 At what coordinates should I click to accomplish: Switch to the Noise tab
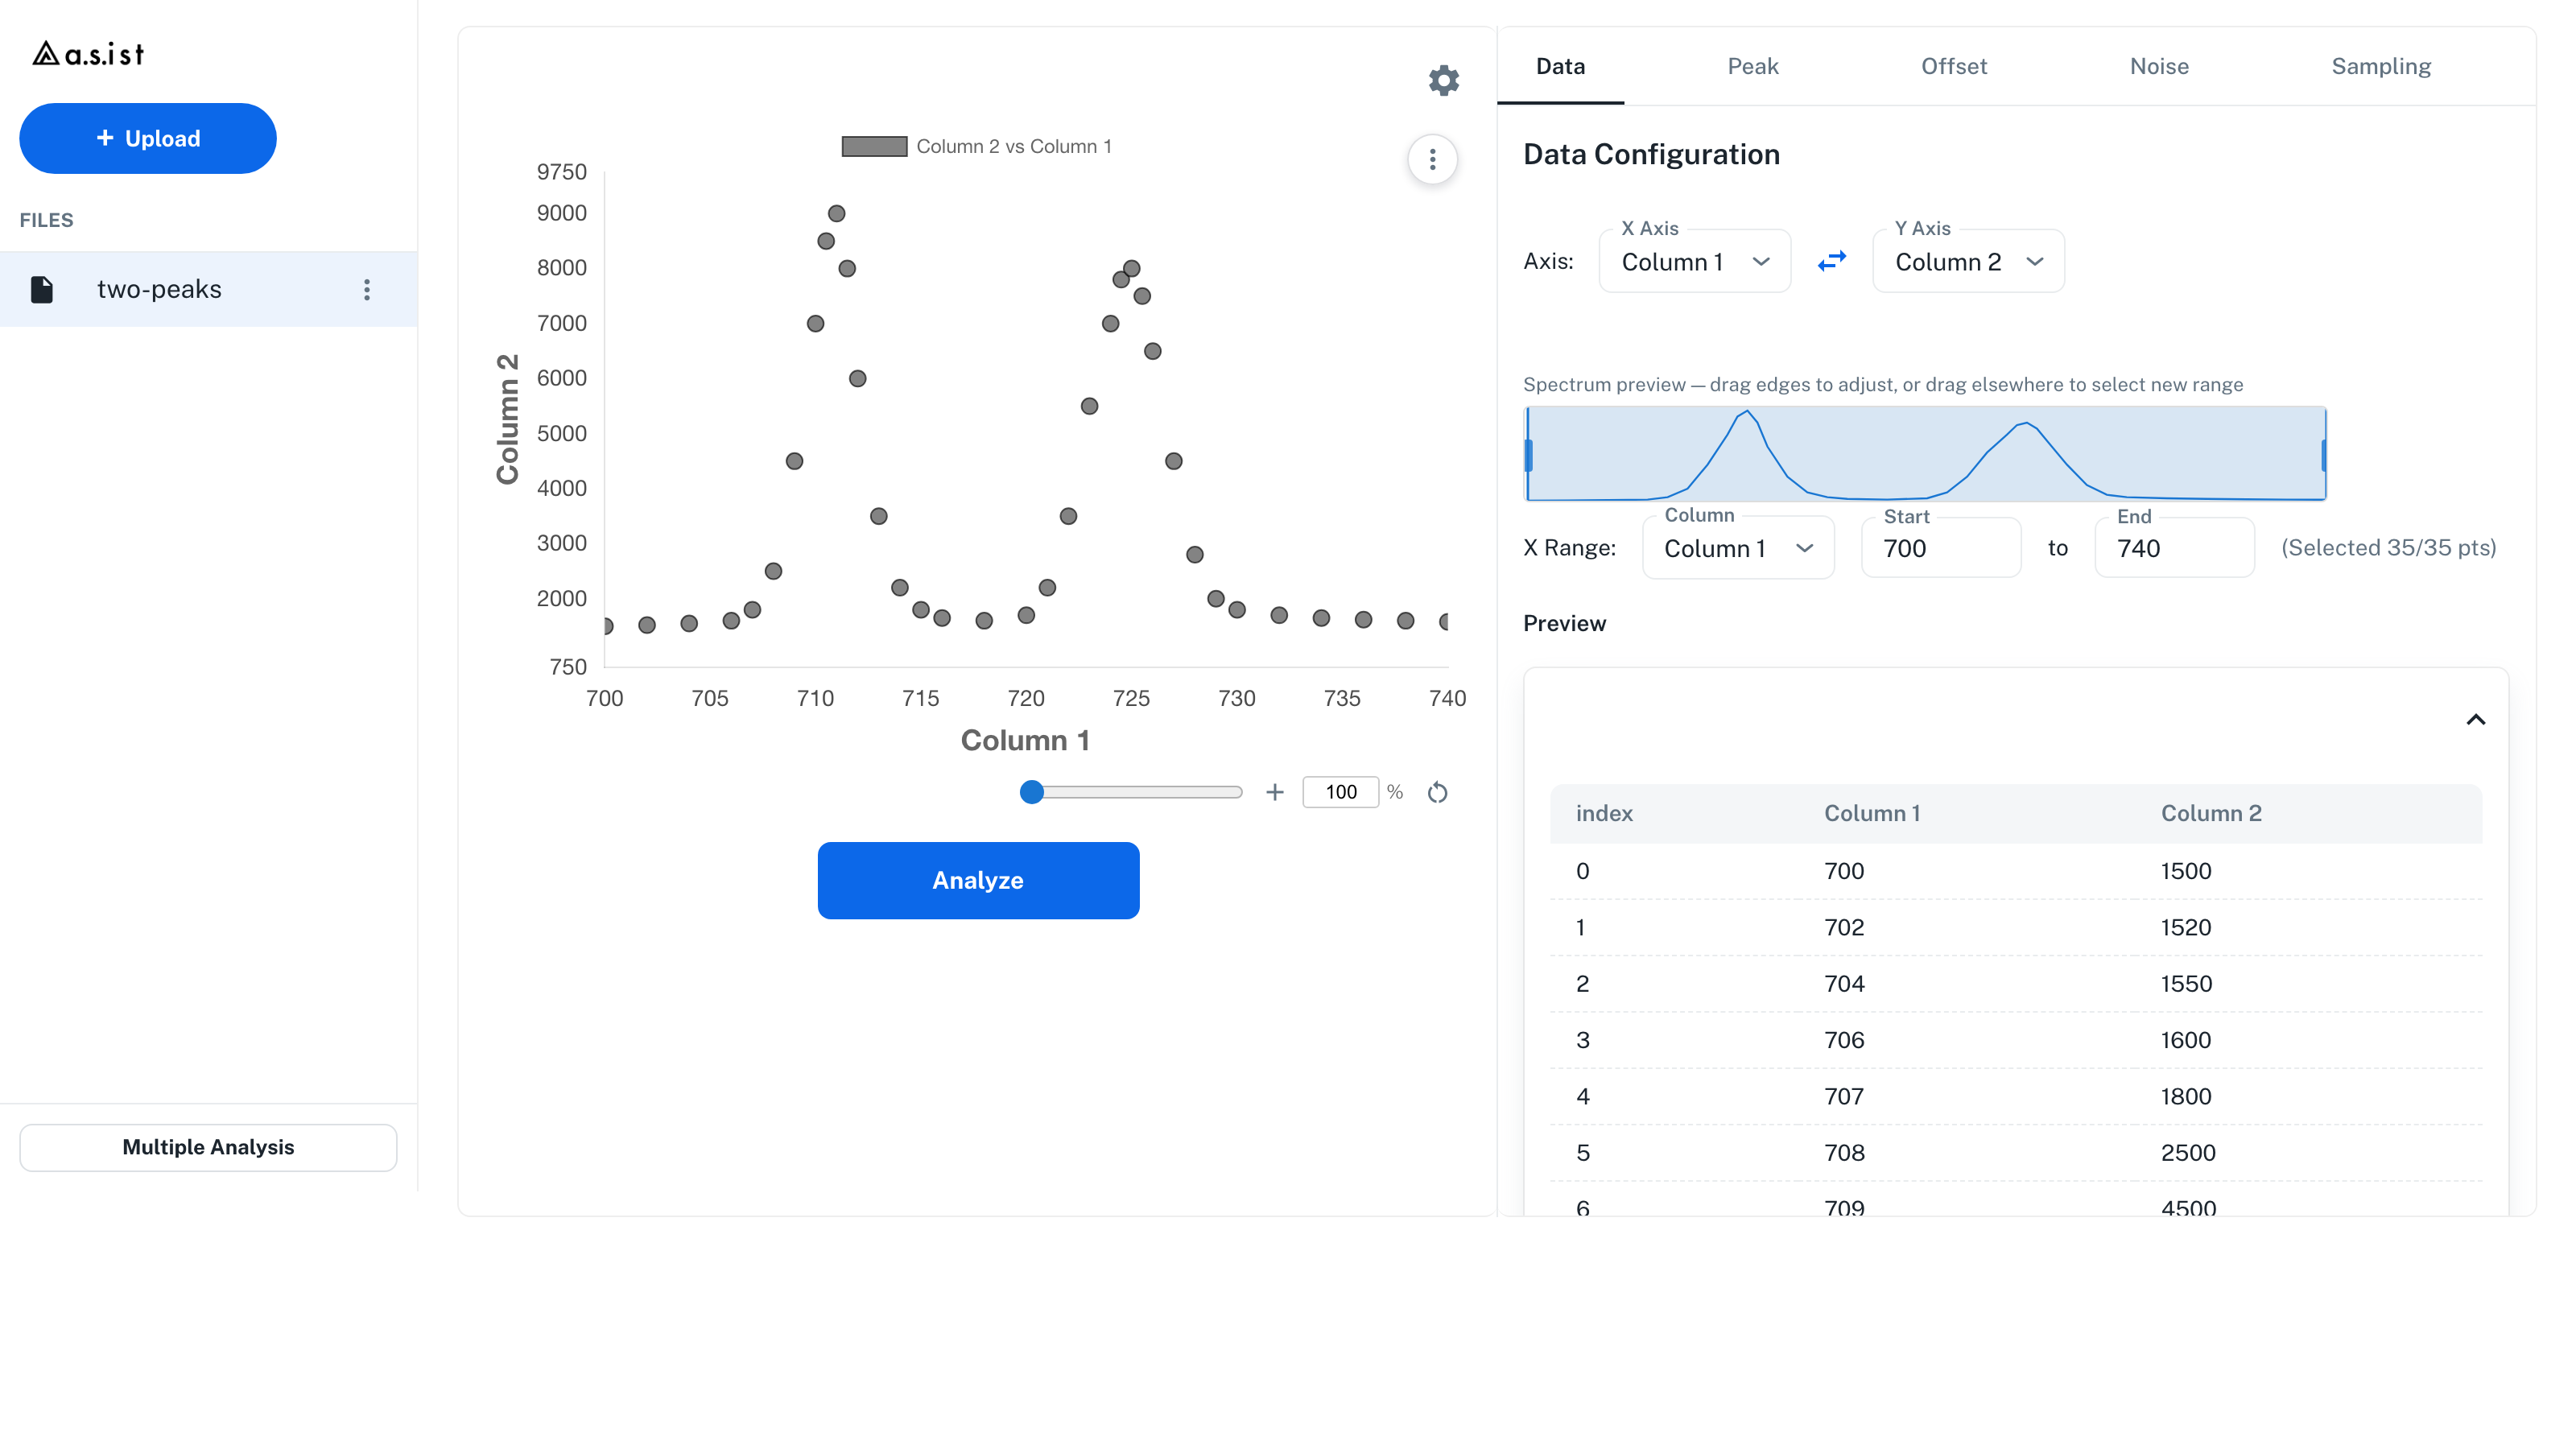tap(2158, 66)
